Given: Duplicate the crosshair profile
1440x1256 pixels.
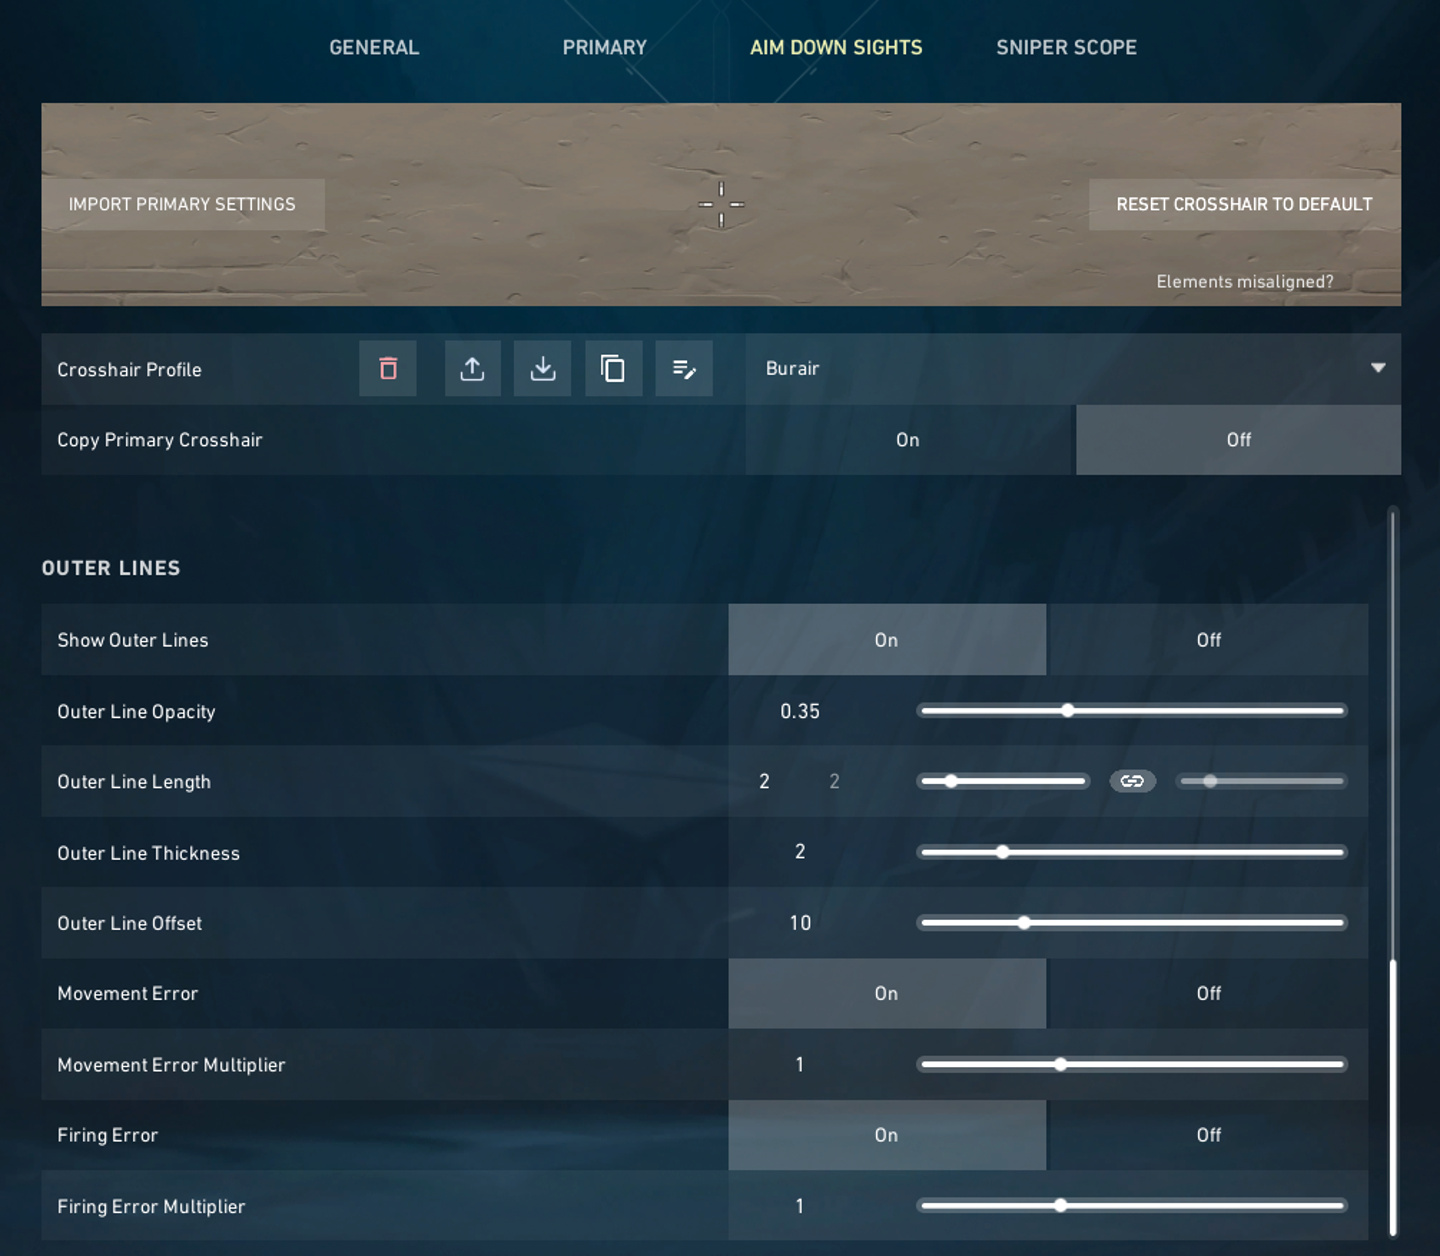Looking at the screenshot, I should 613,369.
